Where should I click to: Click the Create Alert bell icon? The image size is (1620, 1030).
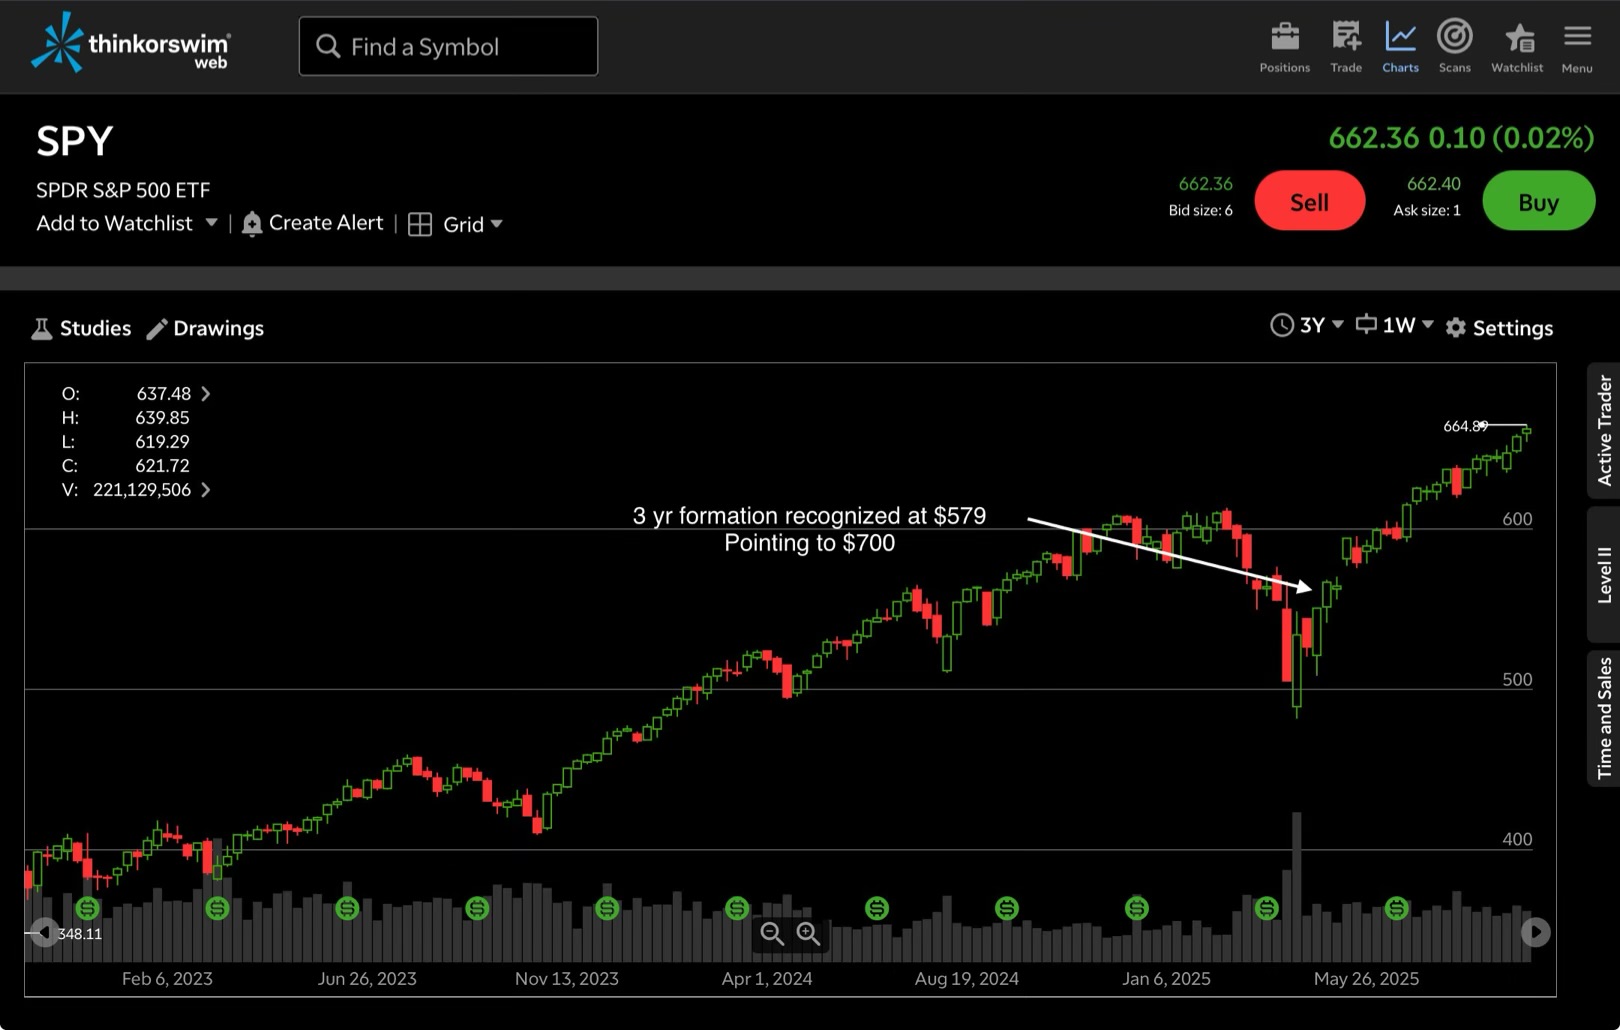(x=252, y=224)
